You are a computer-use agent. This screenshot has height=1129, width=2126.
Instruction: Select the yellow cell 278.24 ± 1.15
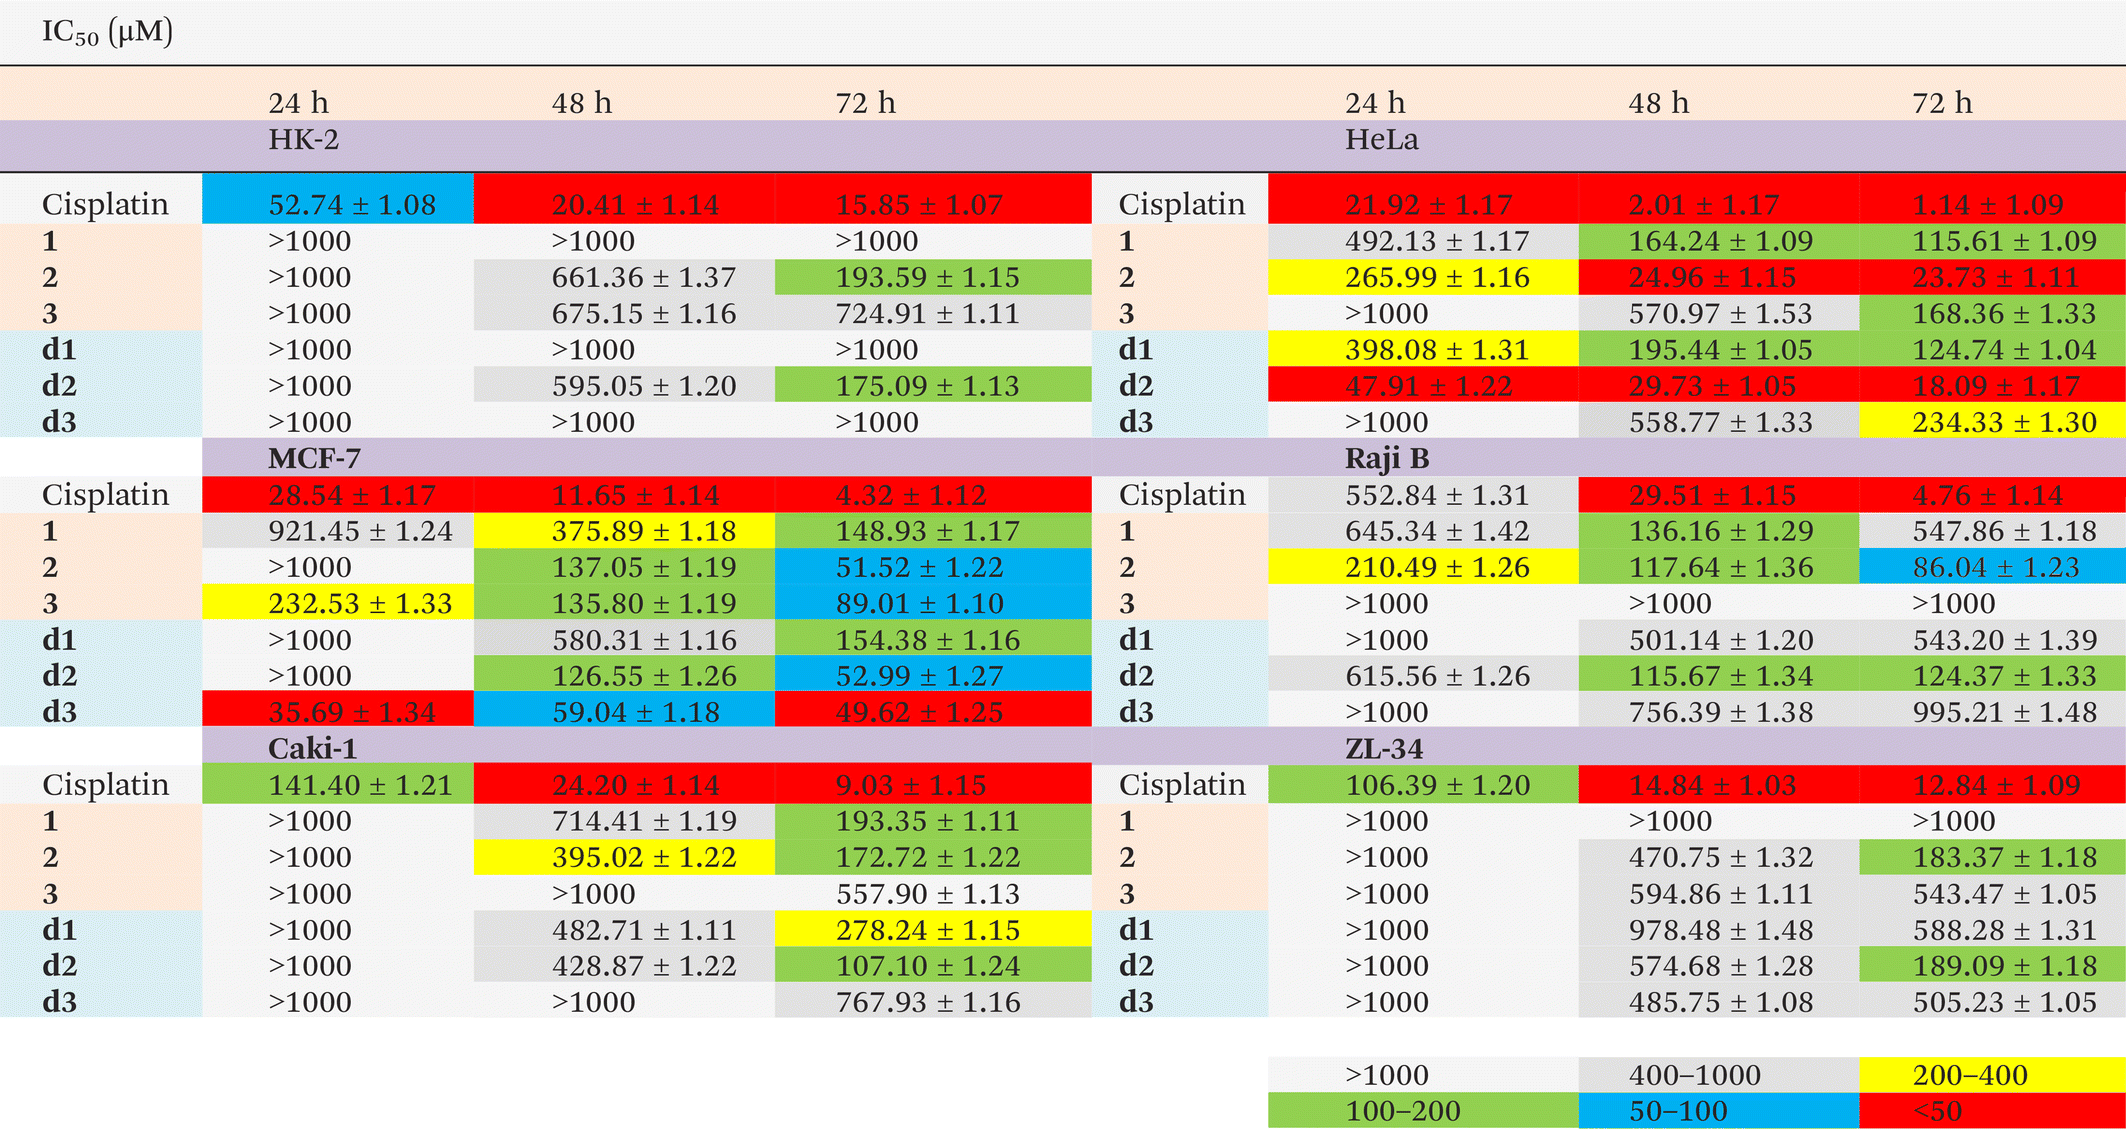pos(933,929)
